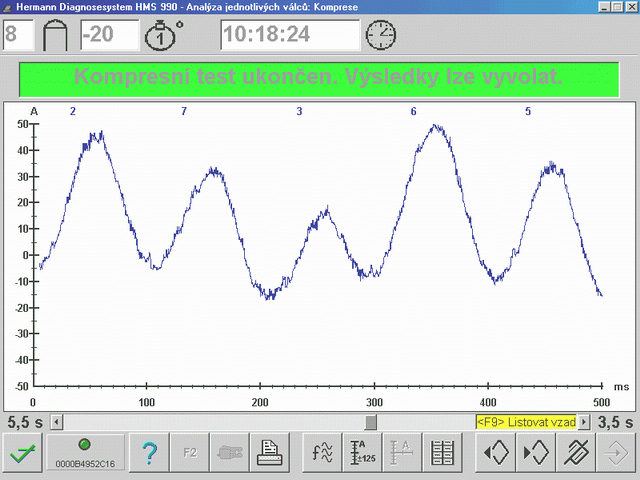Click the F2 function button
Viewport: 640px width, 480px height.
pos(189,453)
